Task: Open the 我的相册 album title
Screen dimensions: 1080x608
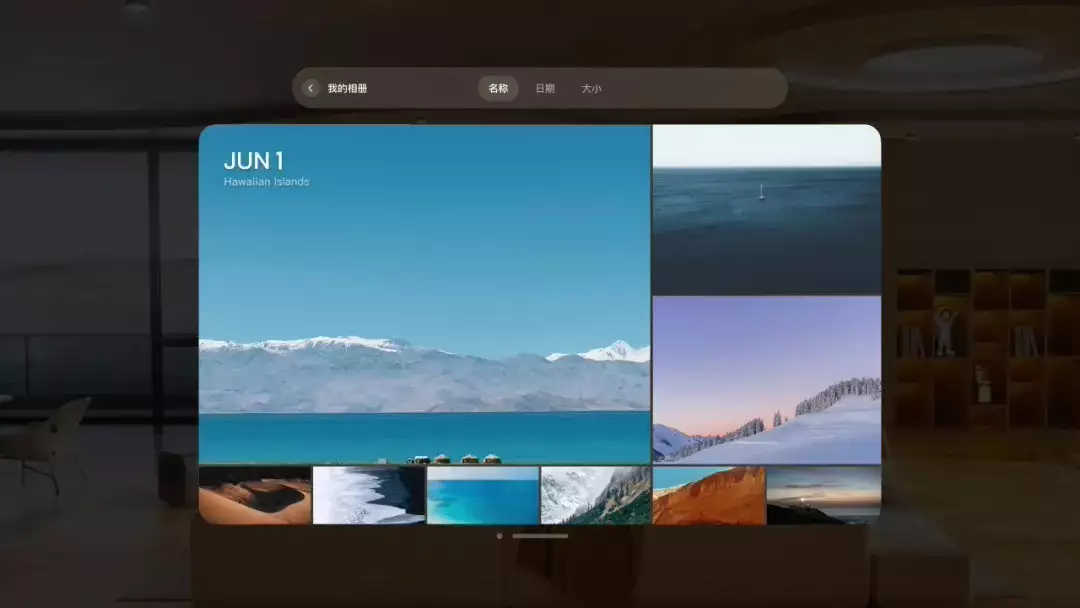Action: [x=347, y=88]
